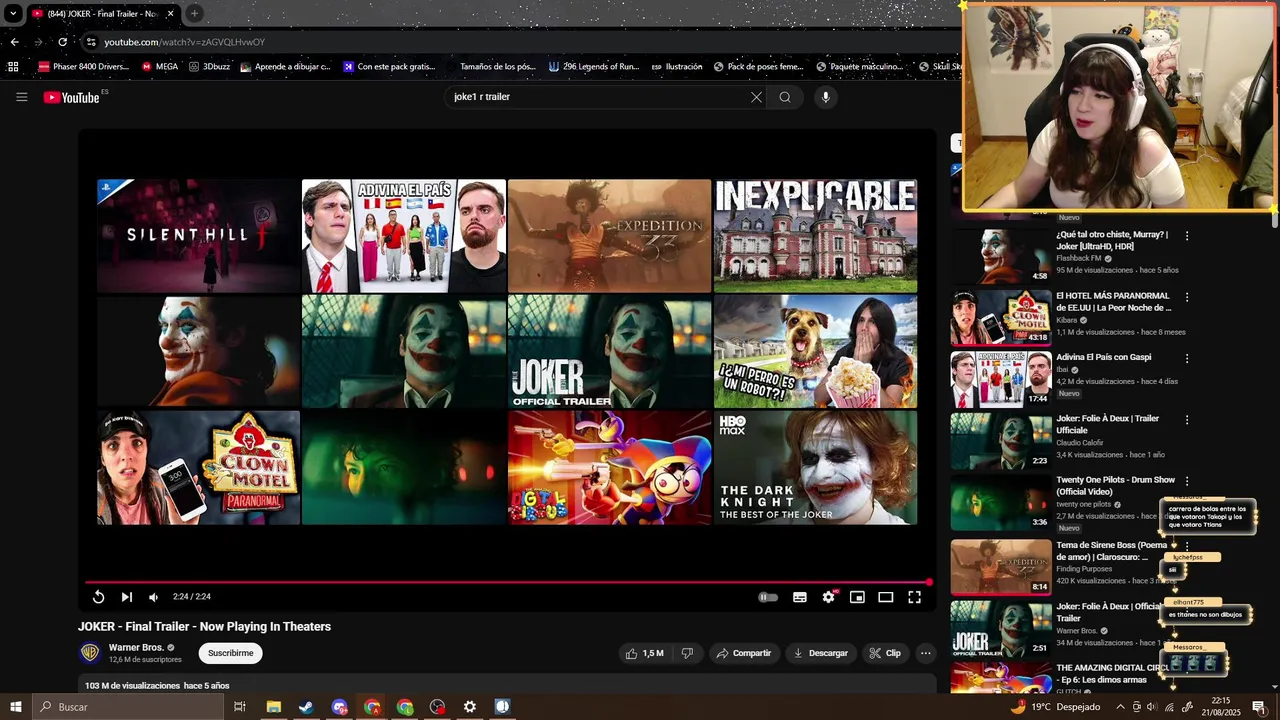Open more actions menu under video
The height and width of the screenshot is (720, 1280).
tap(926, 653)
